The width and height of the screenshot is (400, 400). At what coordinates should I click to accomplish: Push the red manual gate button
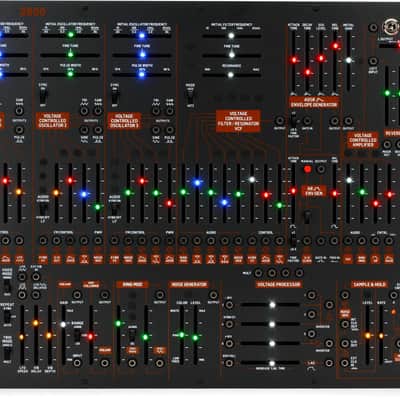click(307, 169)
